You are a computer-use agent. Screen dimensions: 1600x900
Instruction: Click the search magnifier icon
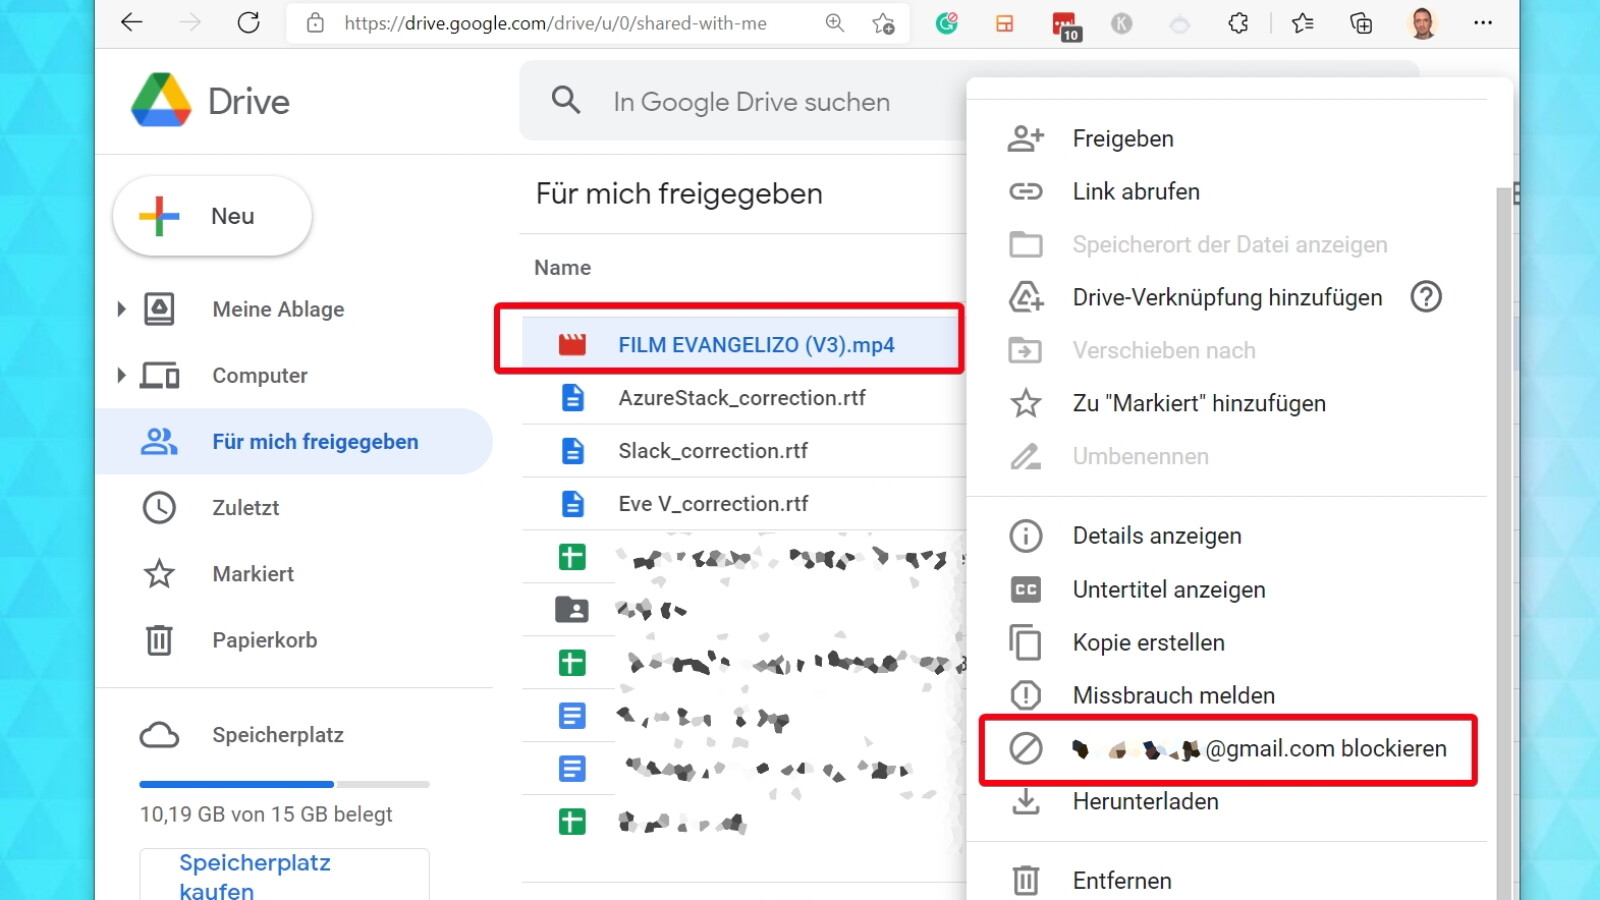566,100
